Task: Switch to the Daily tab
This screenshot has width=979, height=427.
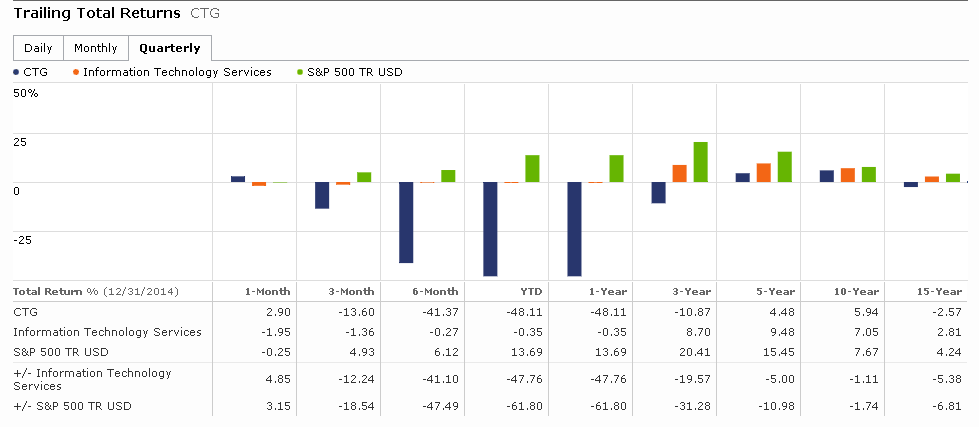Action: (x=38, y=48)
